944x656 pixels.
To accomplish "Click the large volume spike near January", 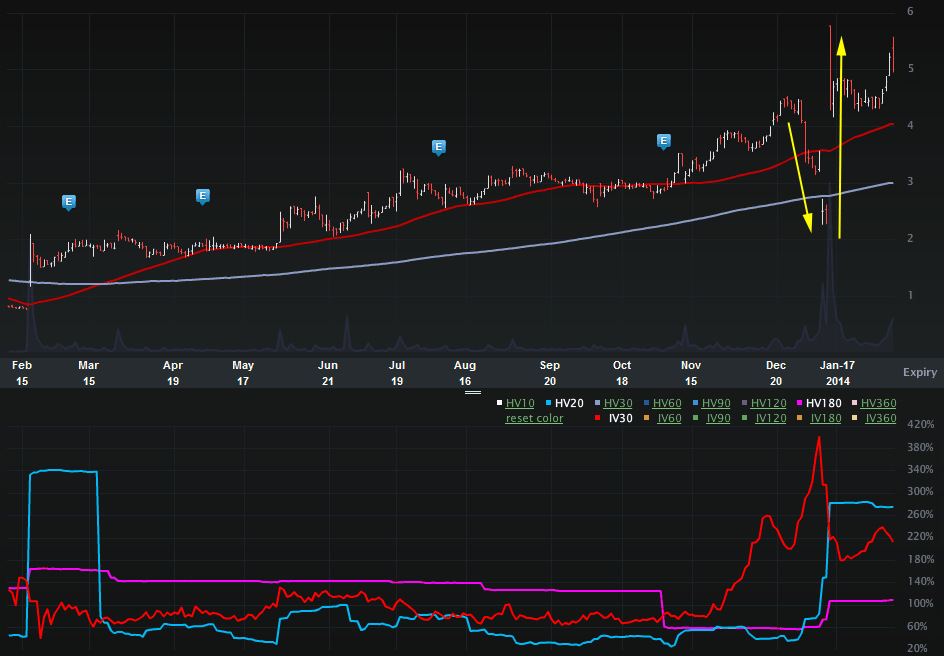I will click(x=829, y=290).
